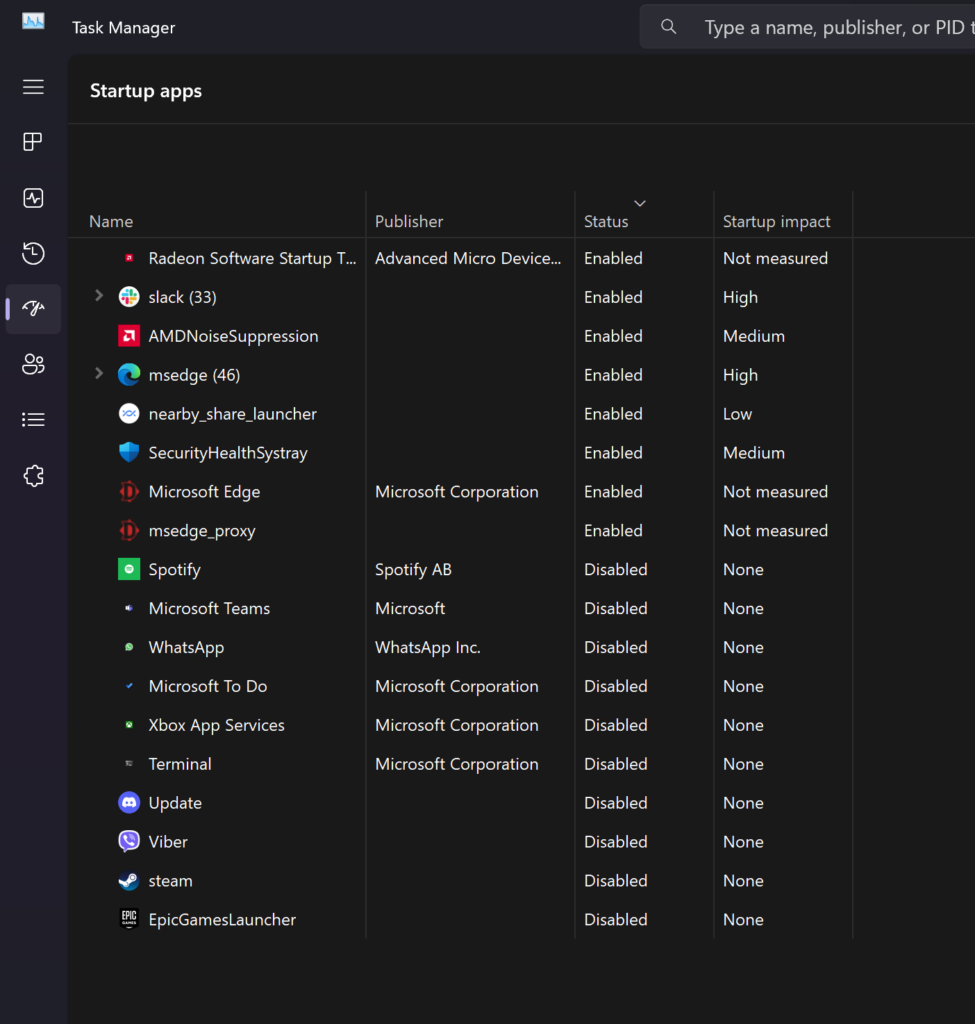The image size is (975, 1024).
Task: Expand the slack (33) group
Action: 98,296
